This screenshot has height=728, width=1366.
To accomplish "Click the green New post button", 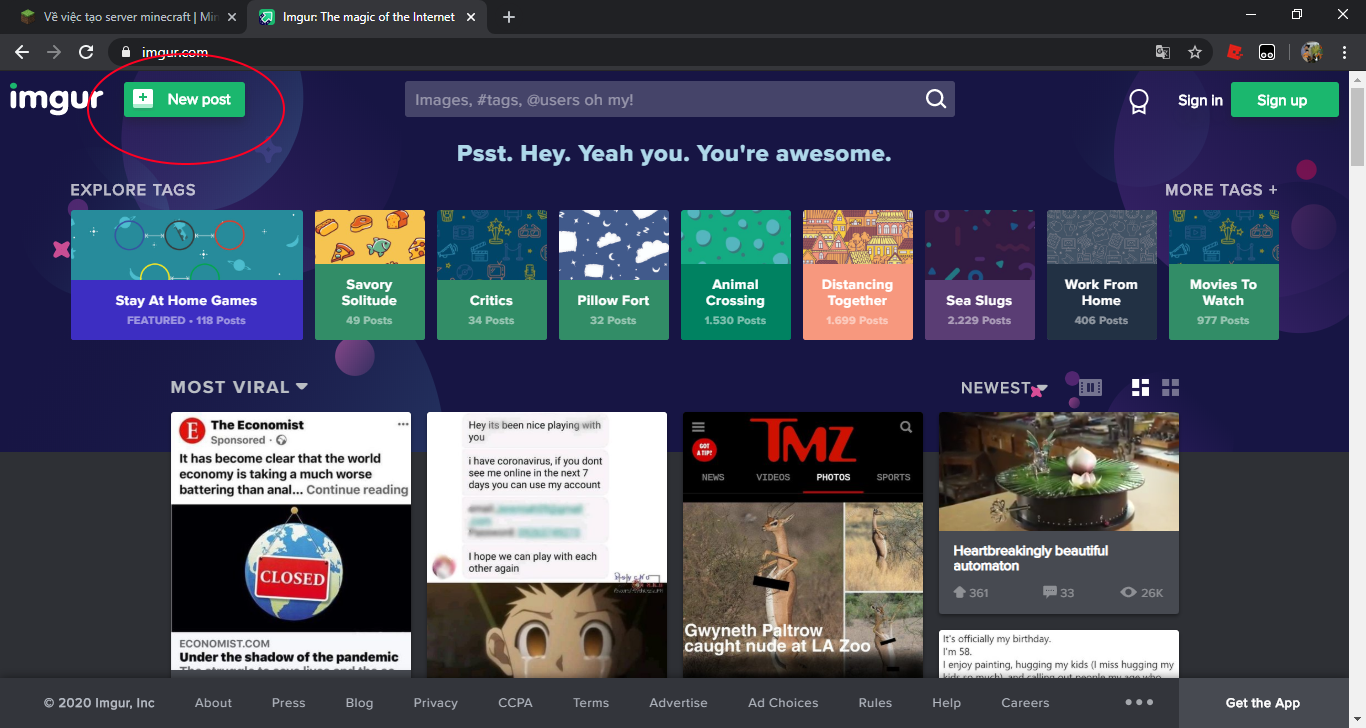I will pos(184,99).
